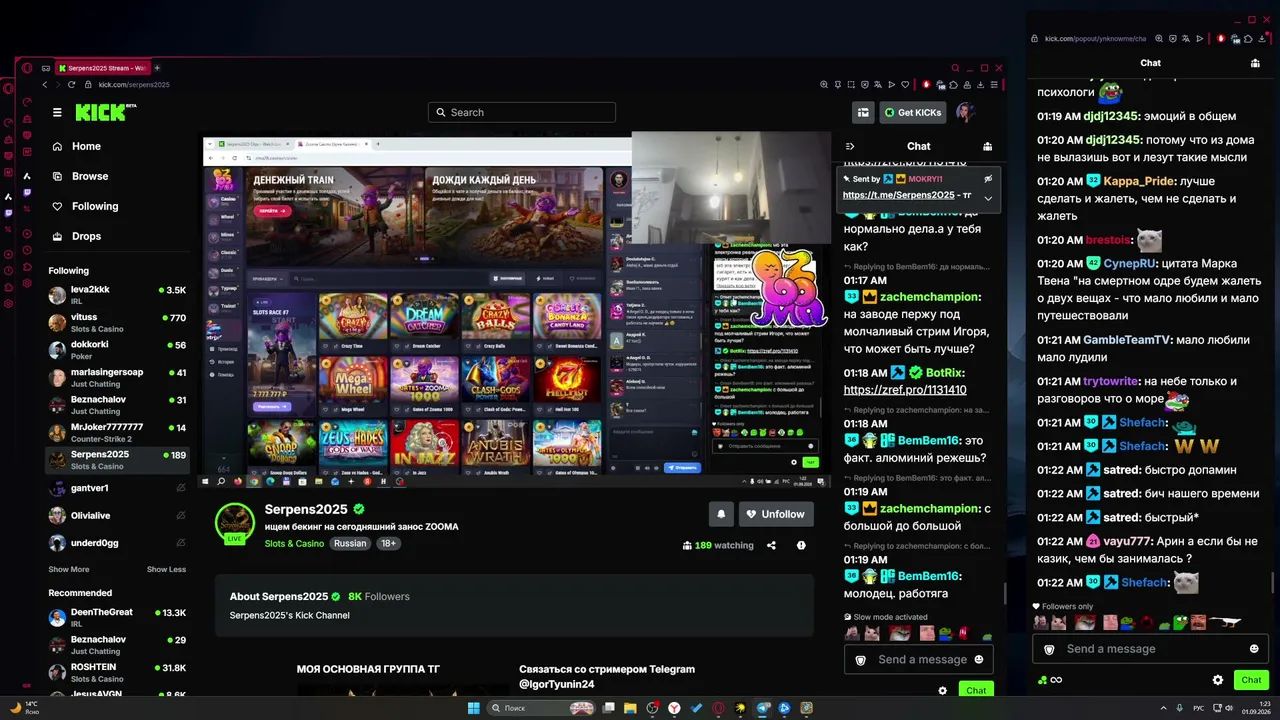Viewport: 1280px width, 720px height.
Task: Select leva2kkk channel in Following list
Action: (x=117, y=295)
